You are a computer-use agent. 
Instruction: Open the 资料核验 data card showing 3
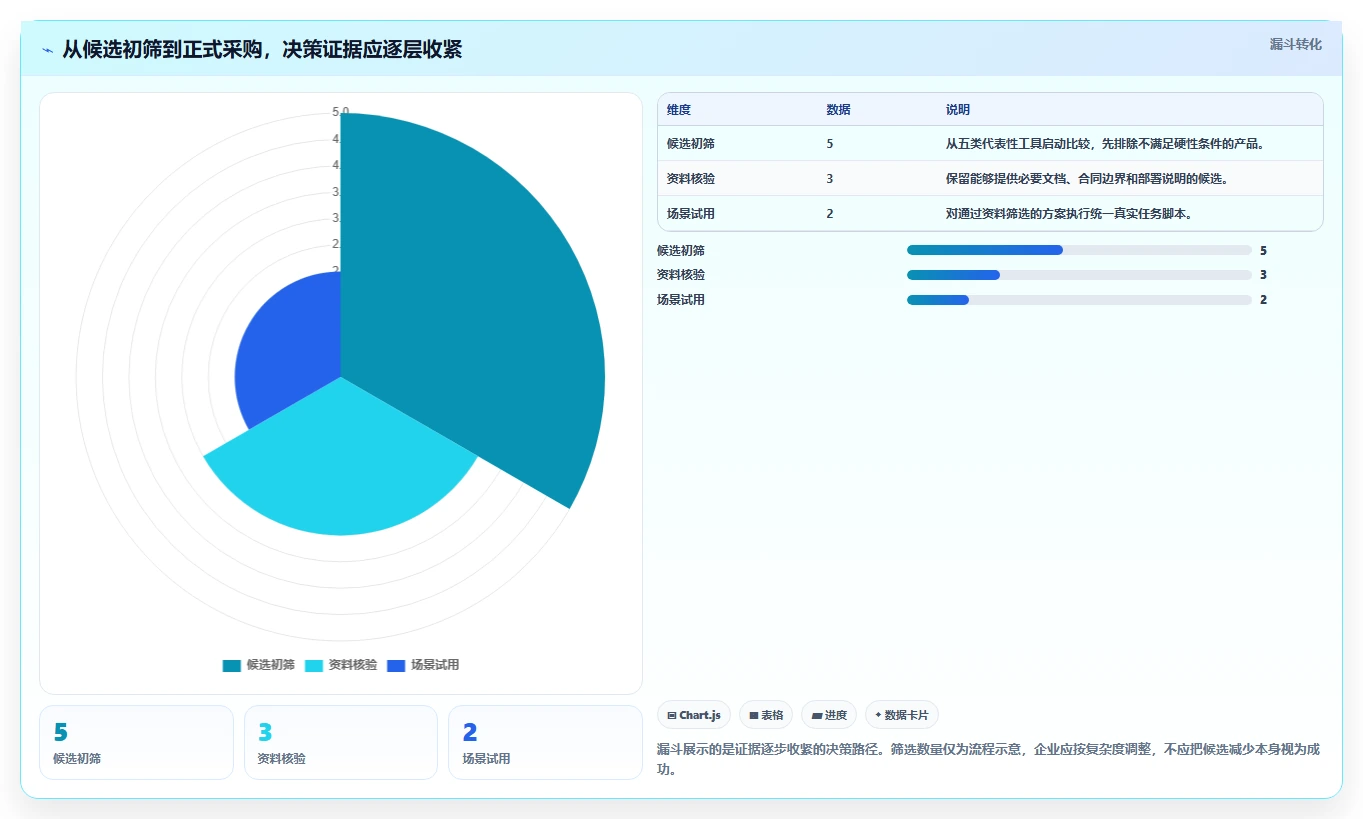click(341, 742)
